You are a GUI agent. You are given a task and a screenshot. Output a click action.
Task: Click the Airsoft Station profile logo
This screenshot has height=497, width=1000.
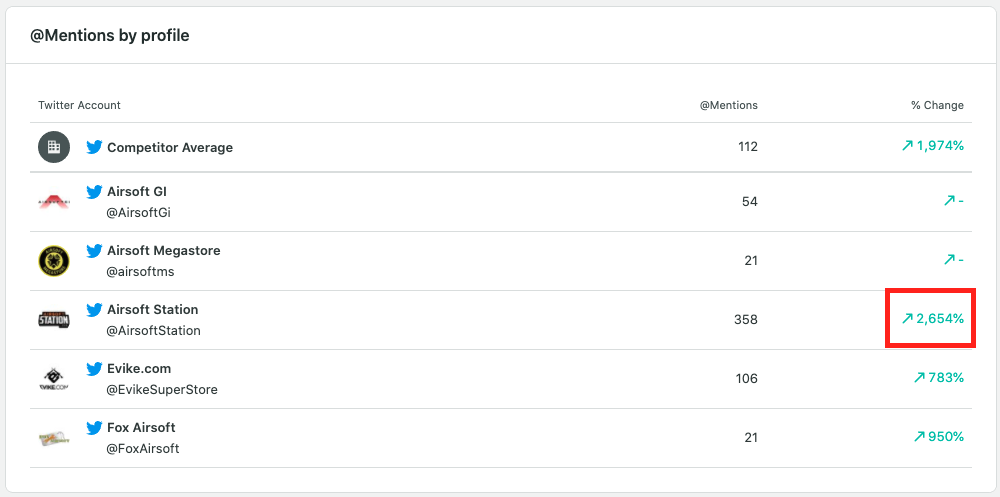click(53, 320)
